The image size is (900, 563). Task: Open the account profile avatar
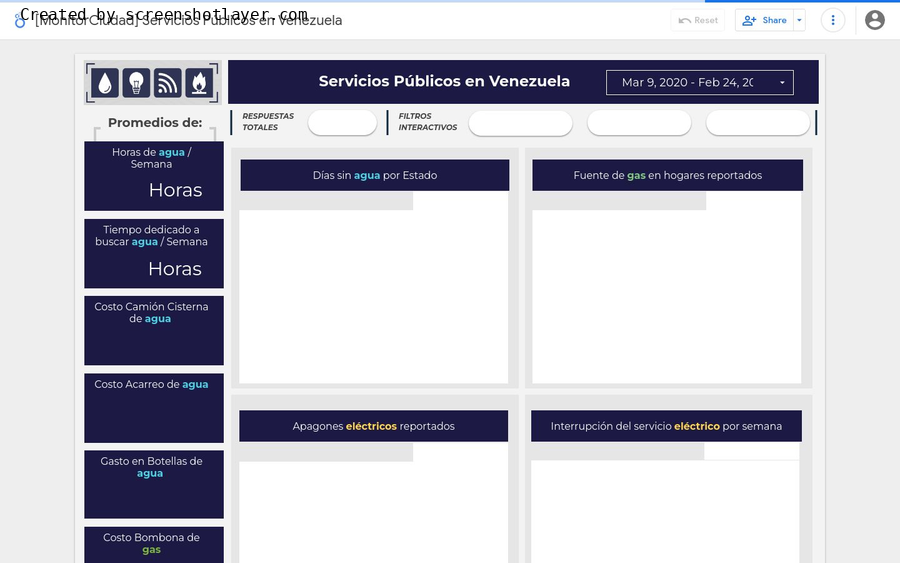pos(875,20)
